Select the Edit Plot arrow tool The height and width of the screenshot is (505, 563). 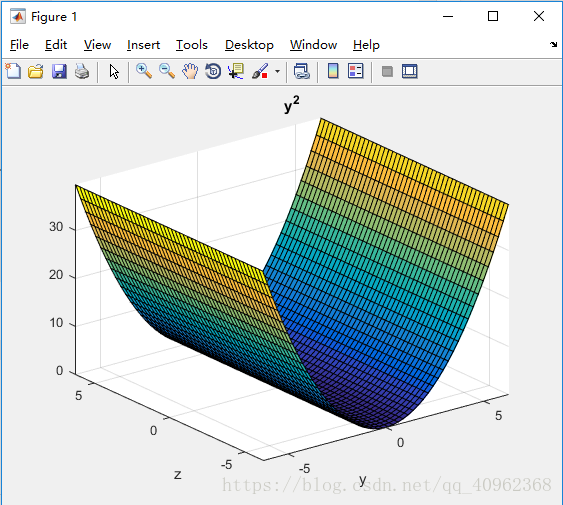coord(114,71)
